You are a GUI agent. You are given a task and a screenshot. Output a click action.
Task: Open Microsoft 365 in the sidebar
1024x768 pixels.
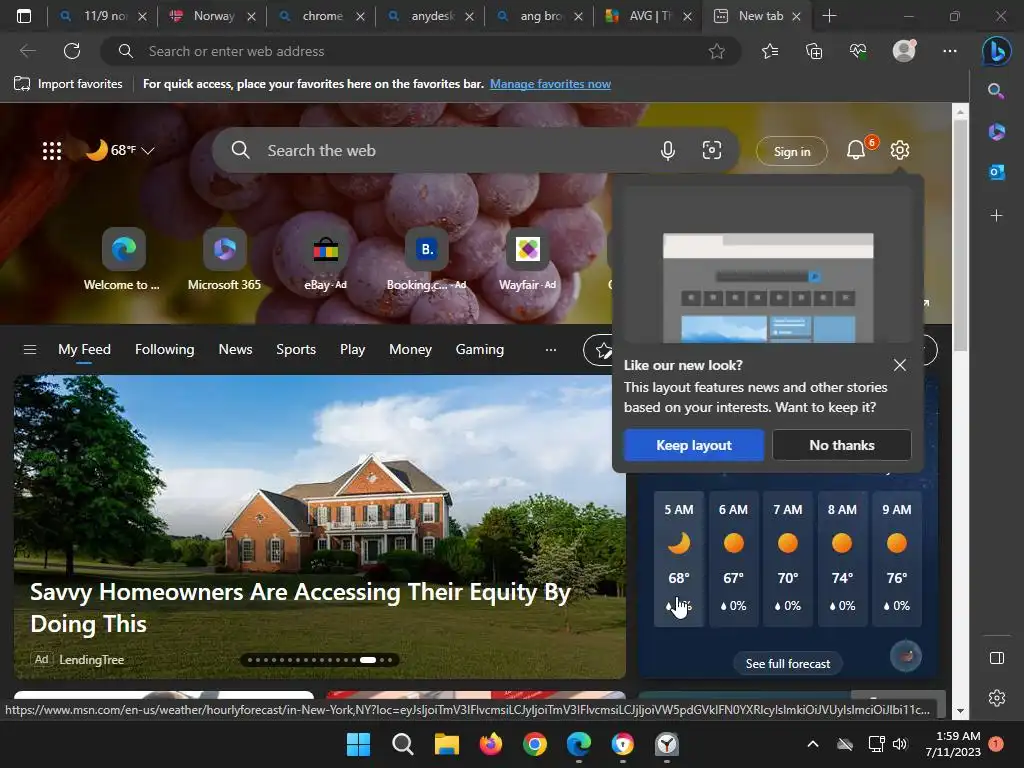(996, 132)
